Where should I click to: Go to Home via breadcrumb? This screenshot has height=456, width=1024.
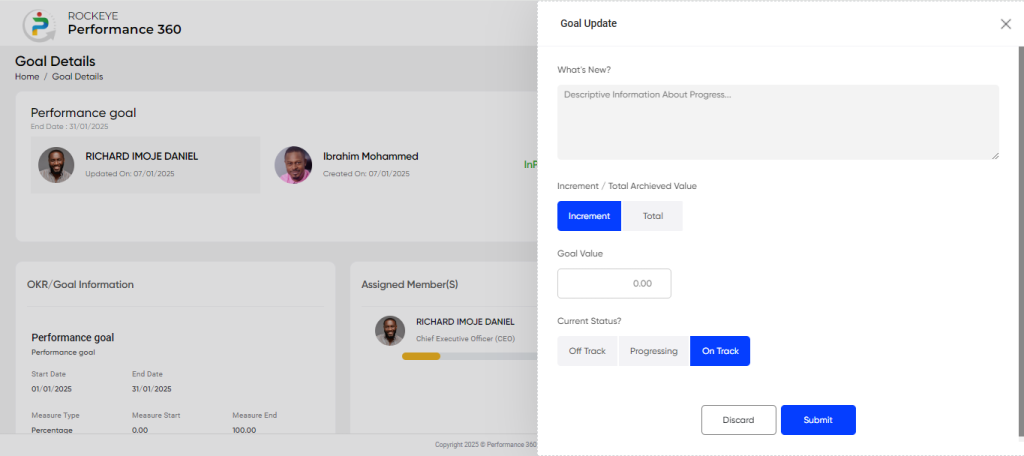(27, 76)
